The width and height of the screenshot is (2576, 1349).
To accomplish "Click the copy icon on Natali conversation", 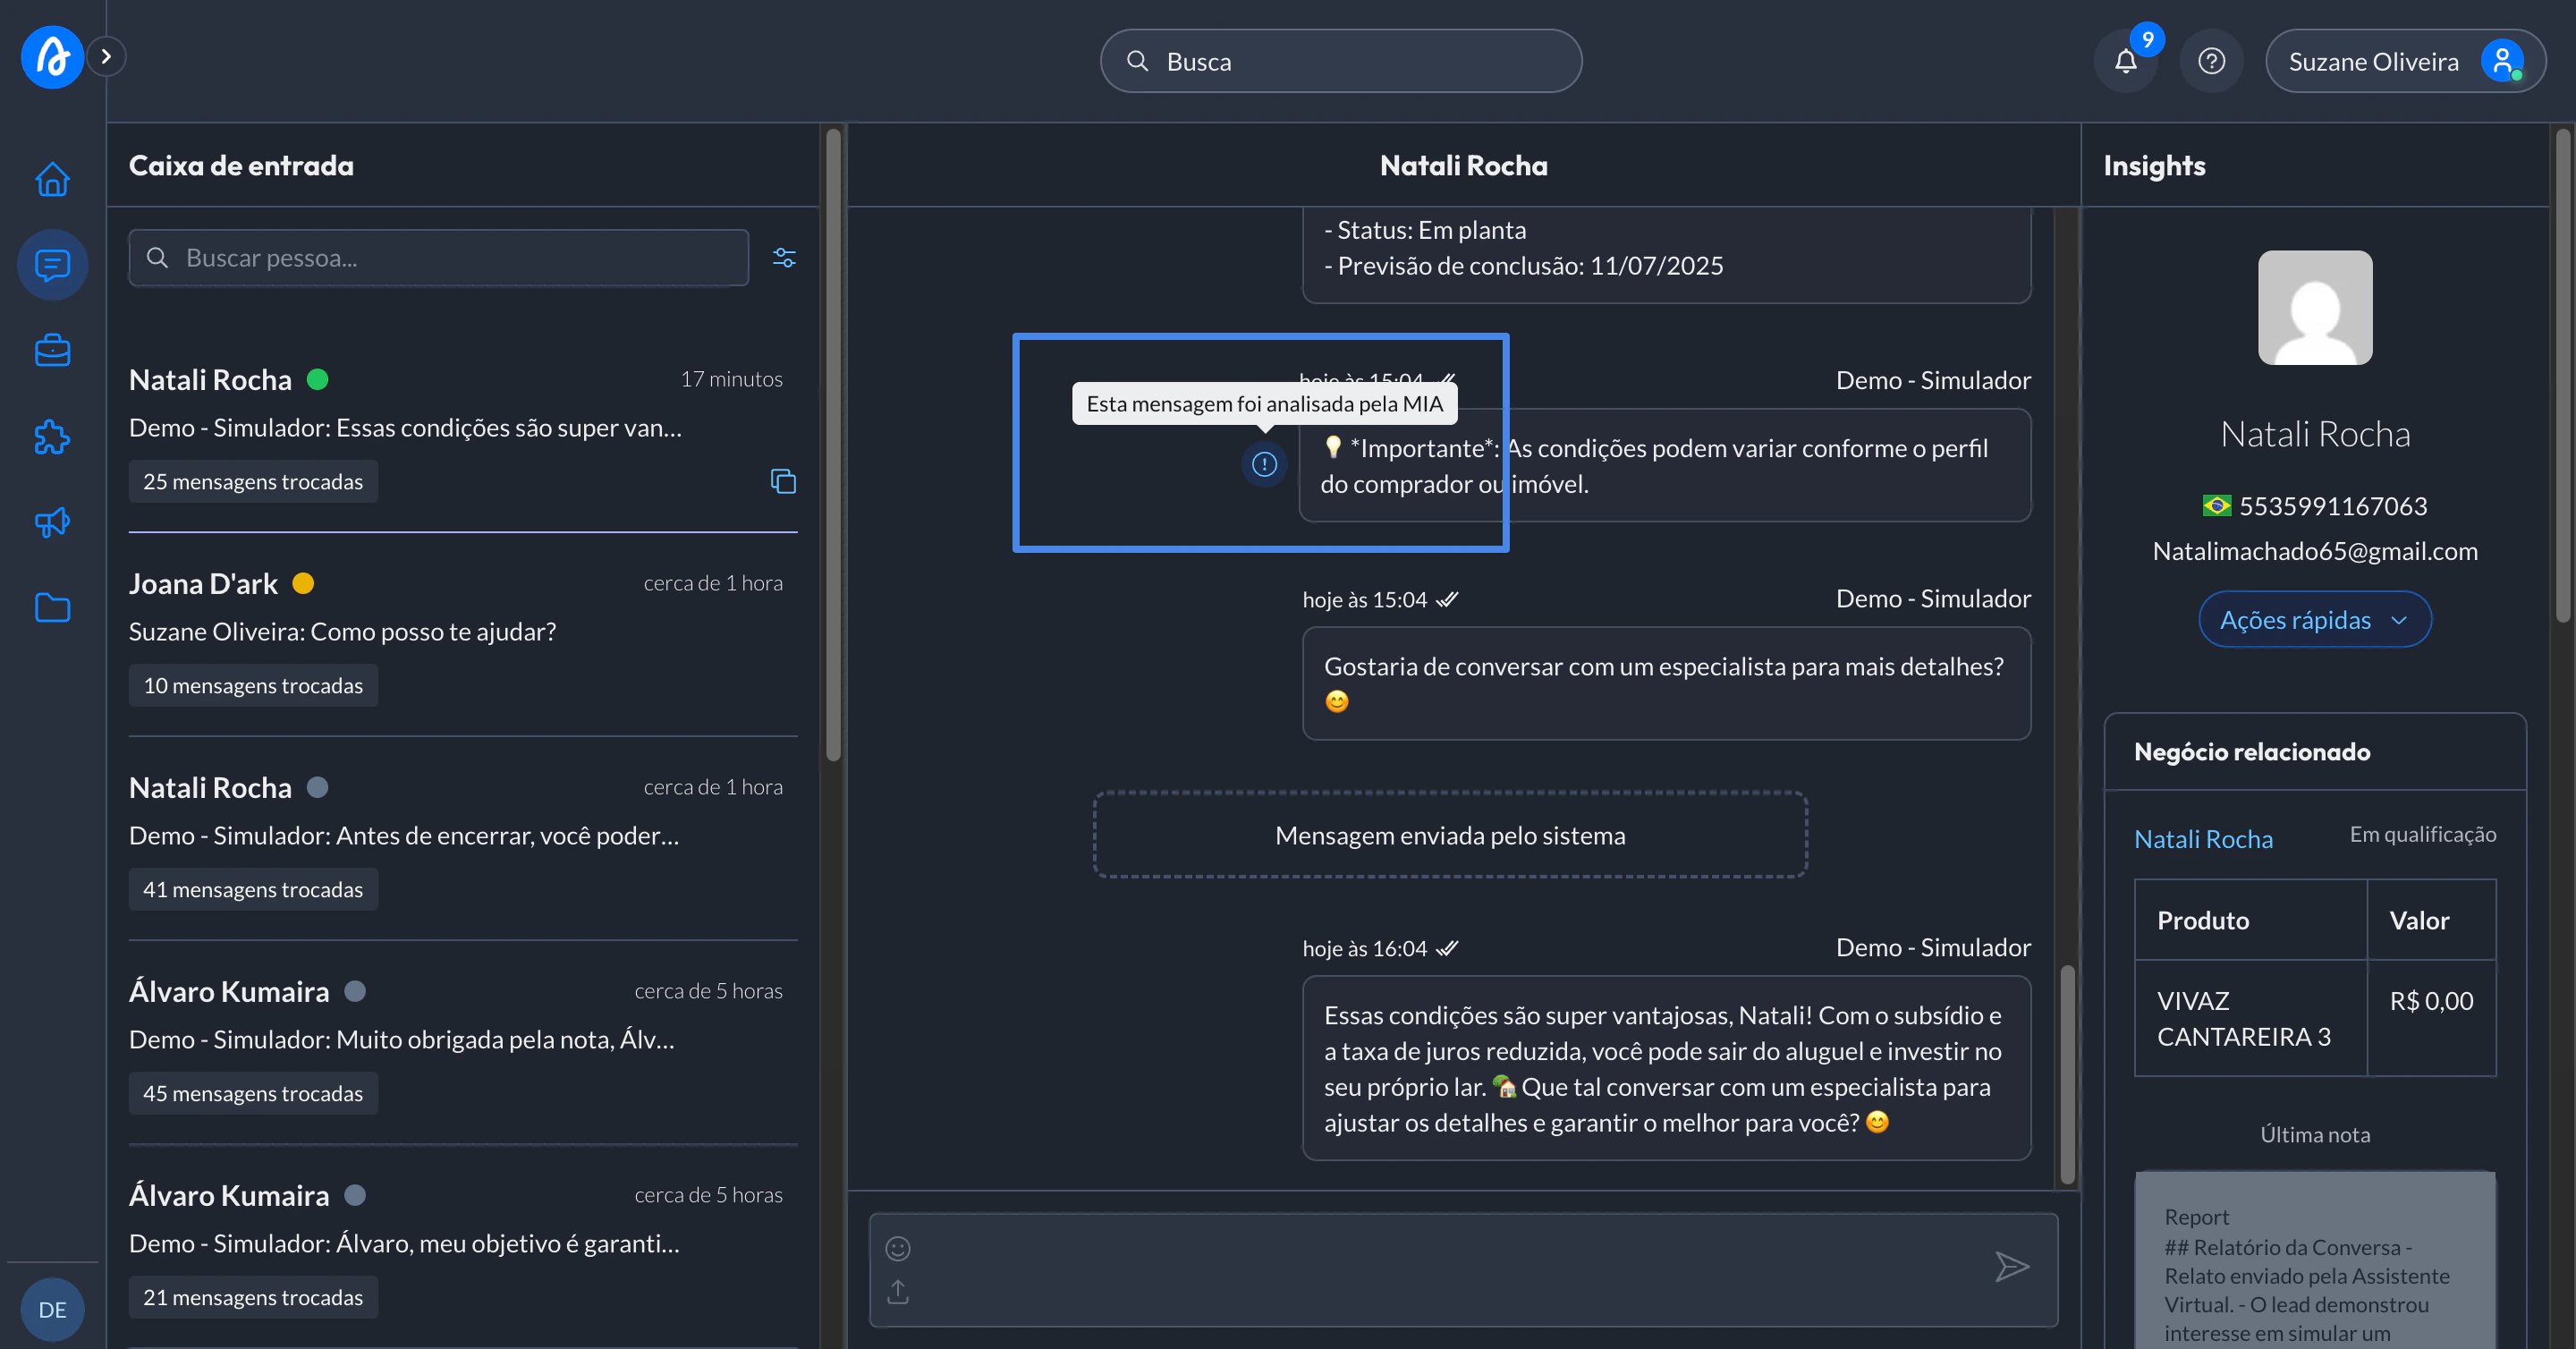I will (x=783, y=482).
